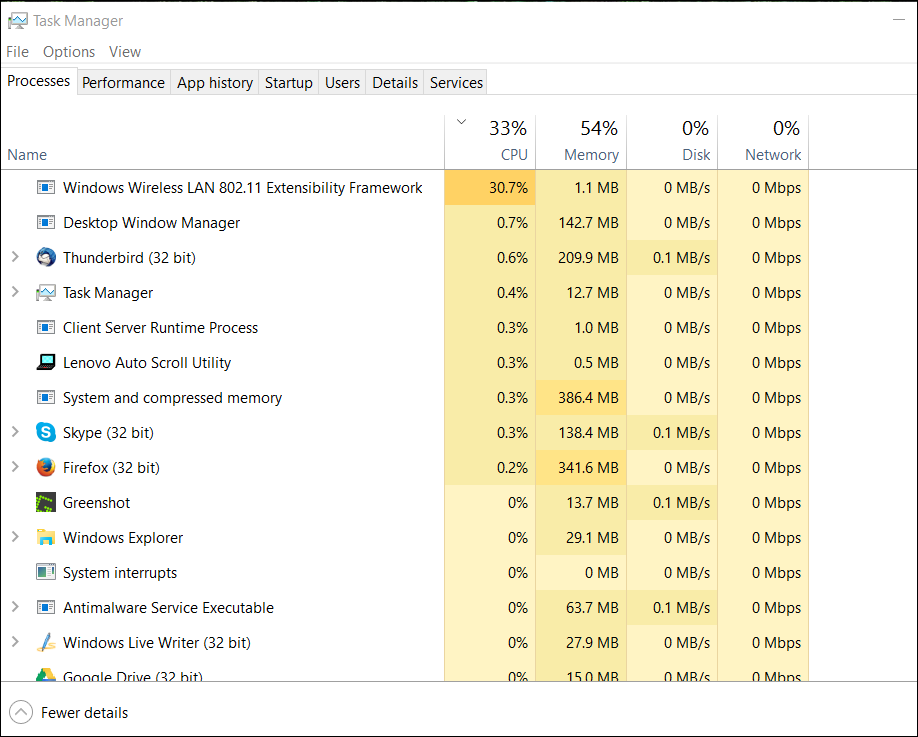The width and height of the screenshot is (918, 737).
Task: Select the System and compressed memory name
Action: pos(172,397)
